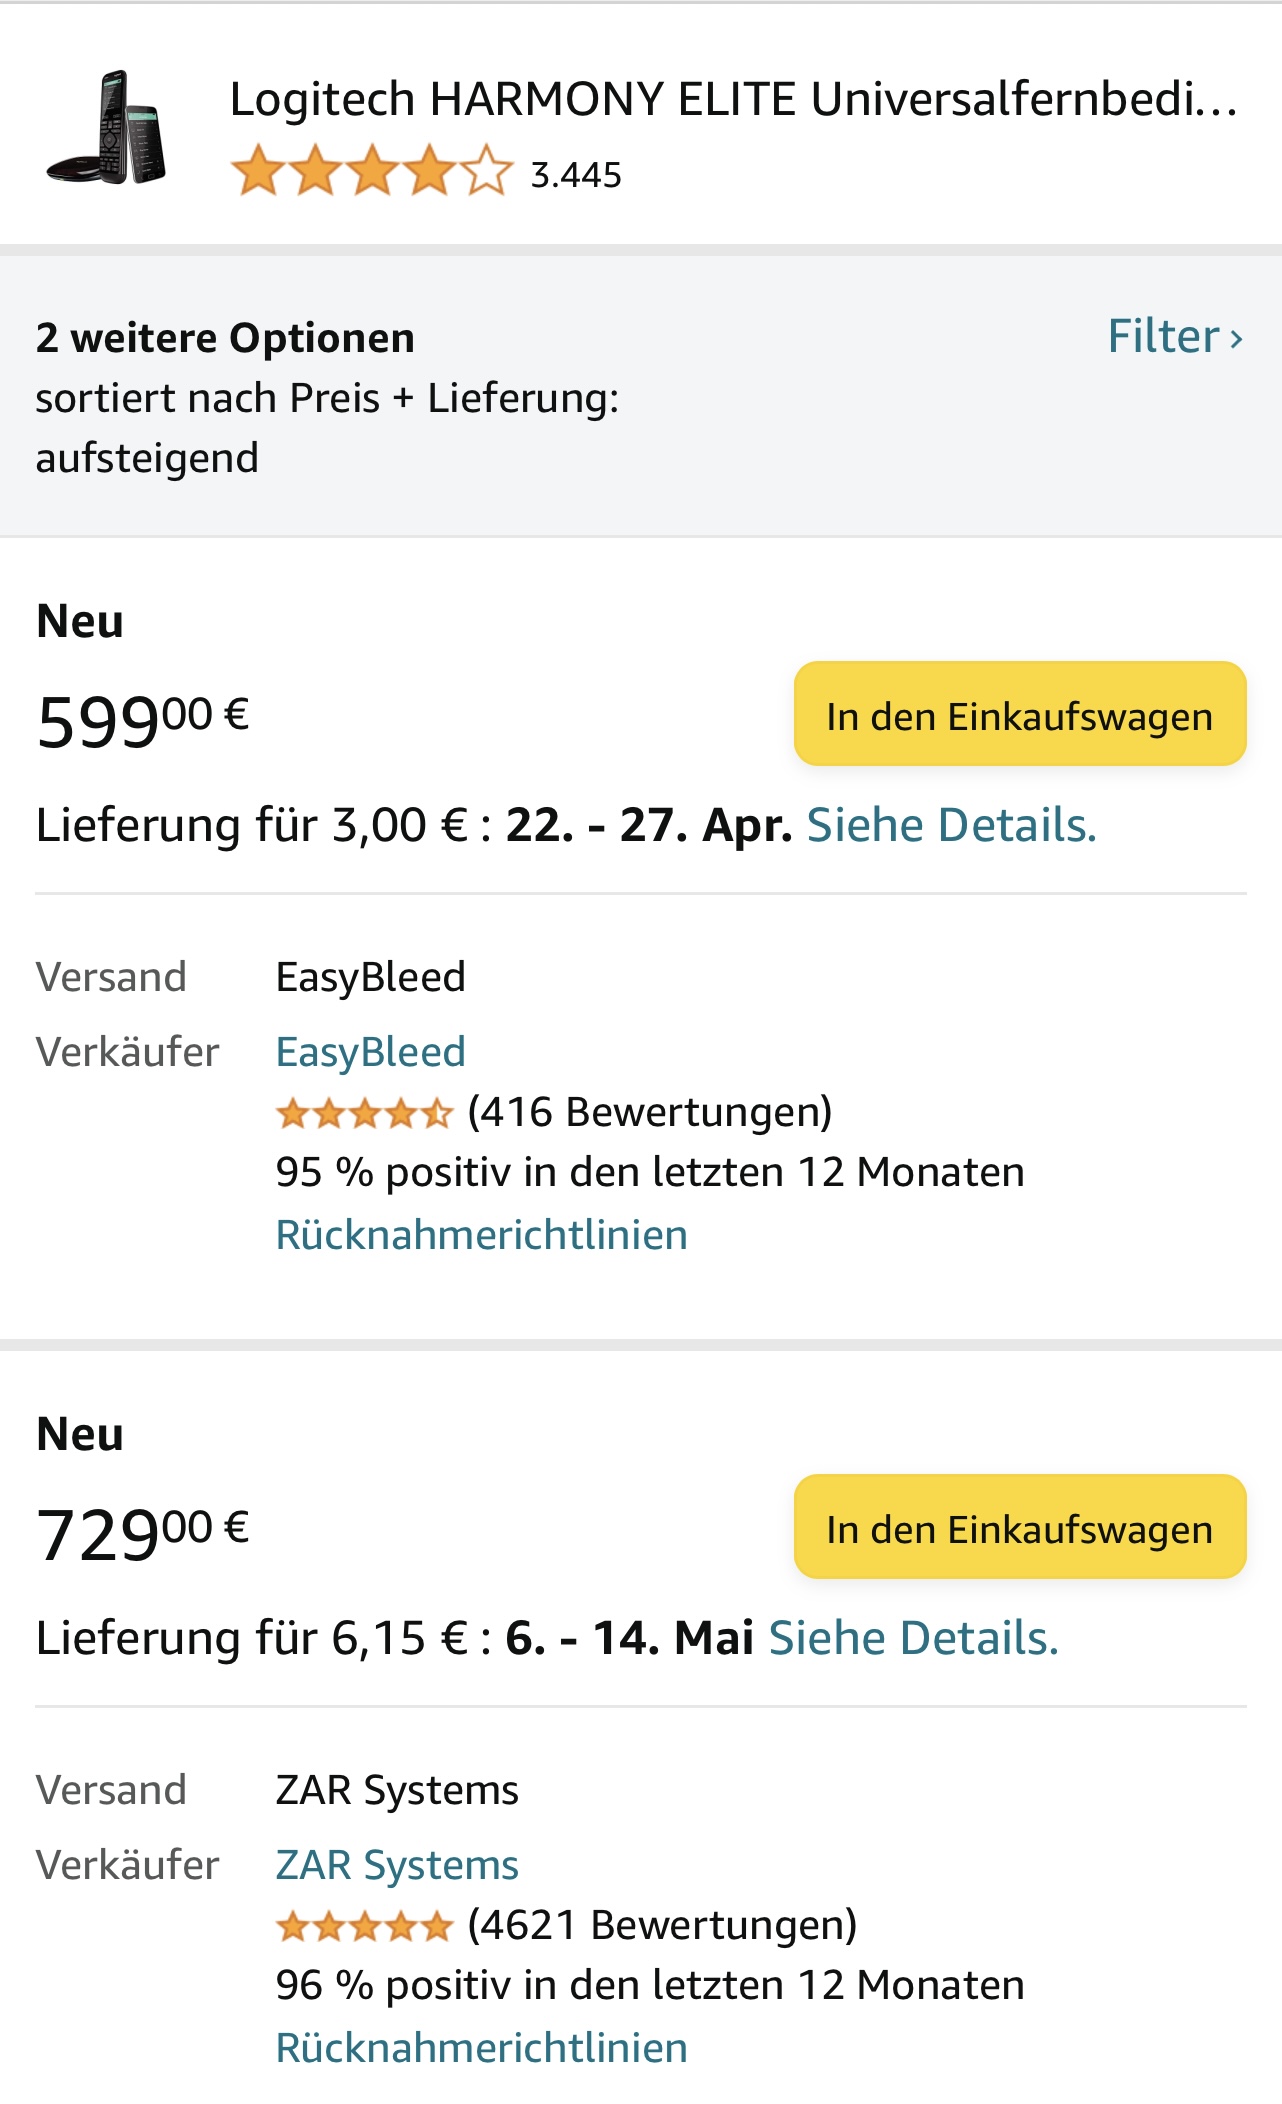Click the chevron arrow next to Filter
The height and width of the screenshot is (2104, 1282).
tap(1237, 339)
